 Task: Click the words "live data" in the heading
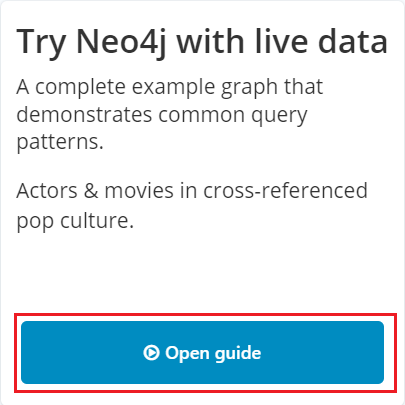[321, 41]
